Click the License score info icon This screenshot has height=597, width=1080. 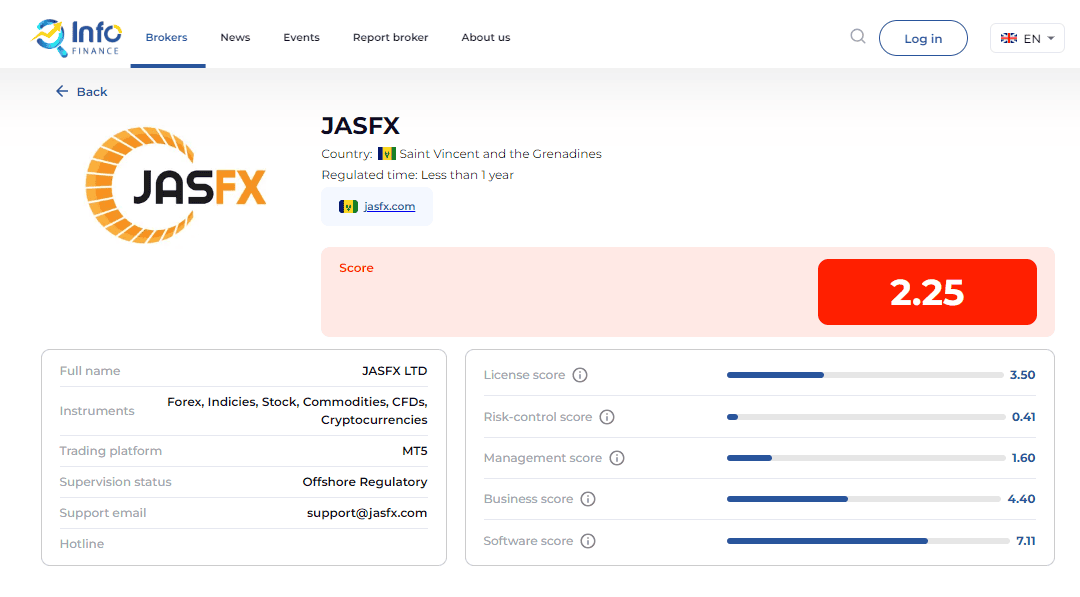580,375
